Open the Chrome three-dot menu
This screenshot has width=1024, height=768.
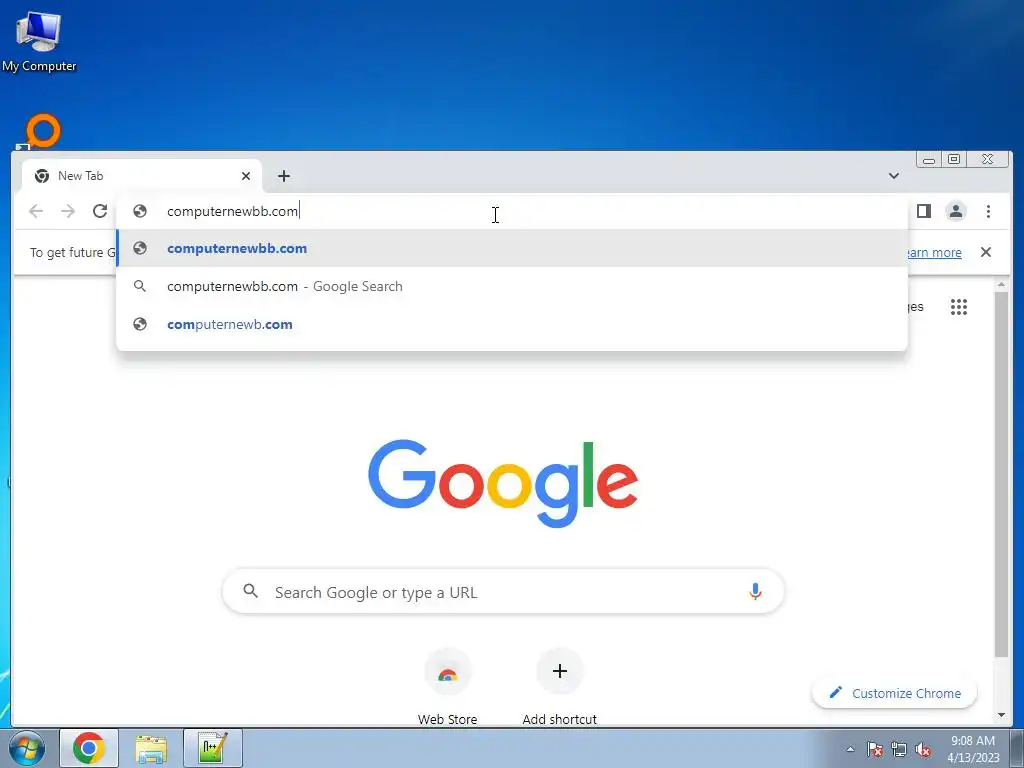(988, 211)
